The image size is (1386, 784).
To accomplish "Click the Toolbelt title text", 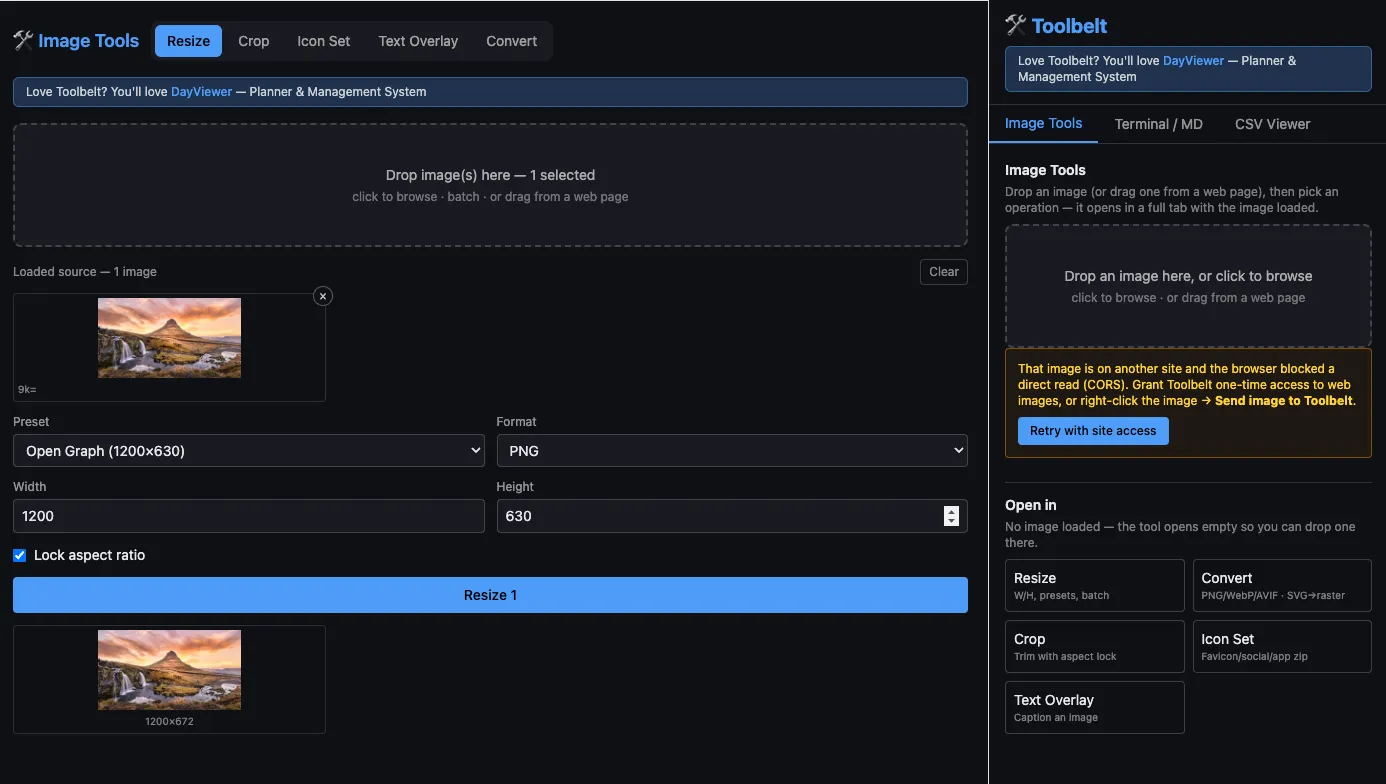I will pyautogui.click(x=1070, y=26).
